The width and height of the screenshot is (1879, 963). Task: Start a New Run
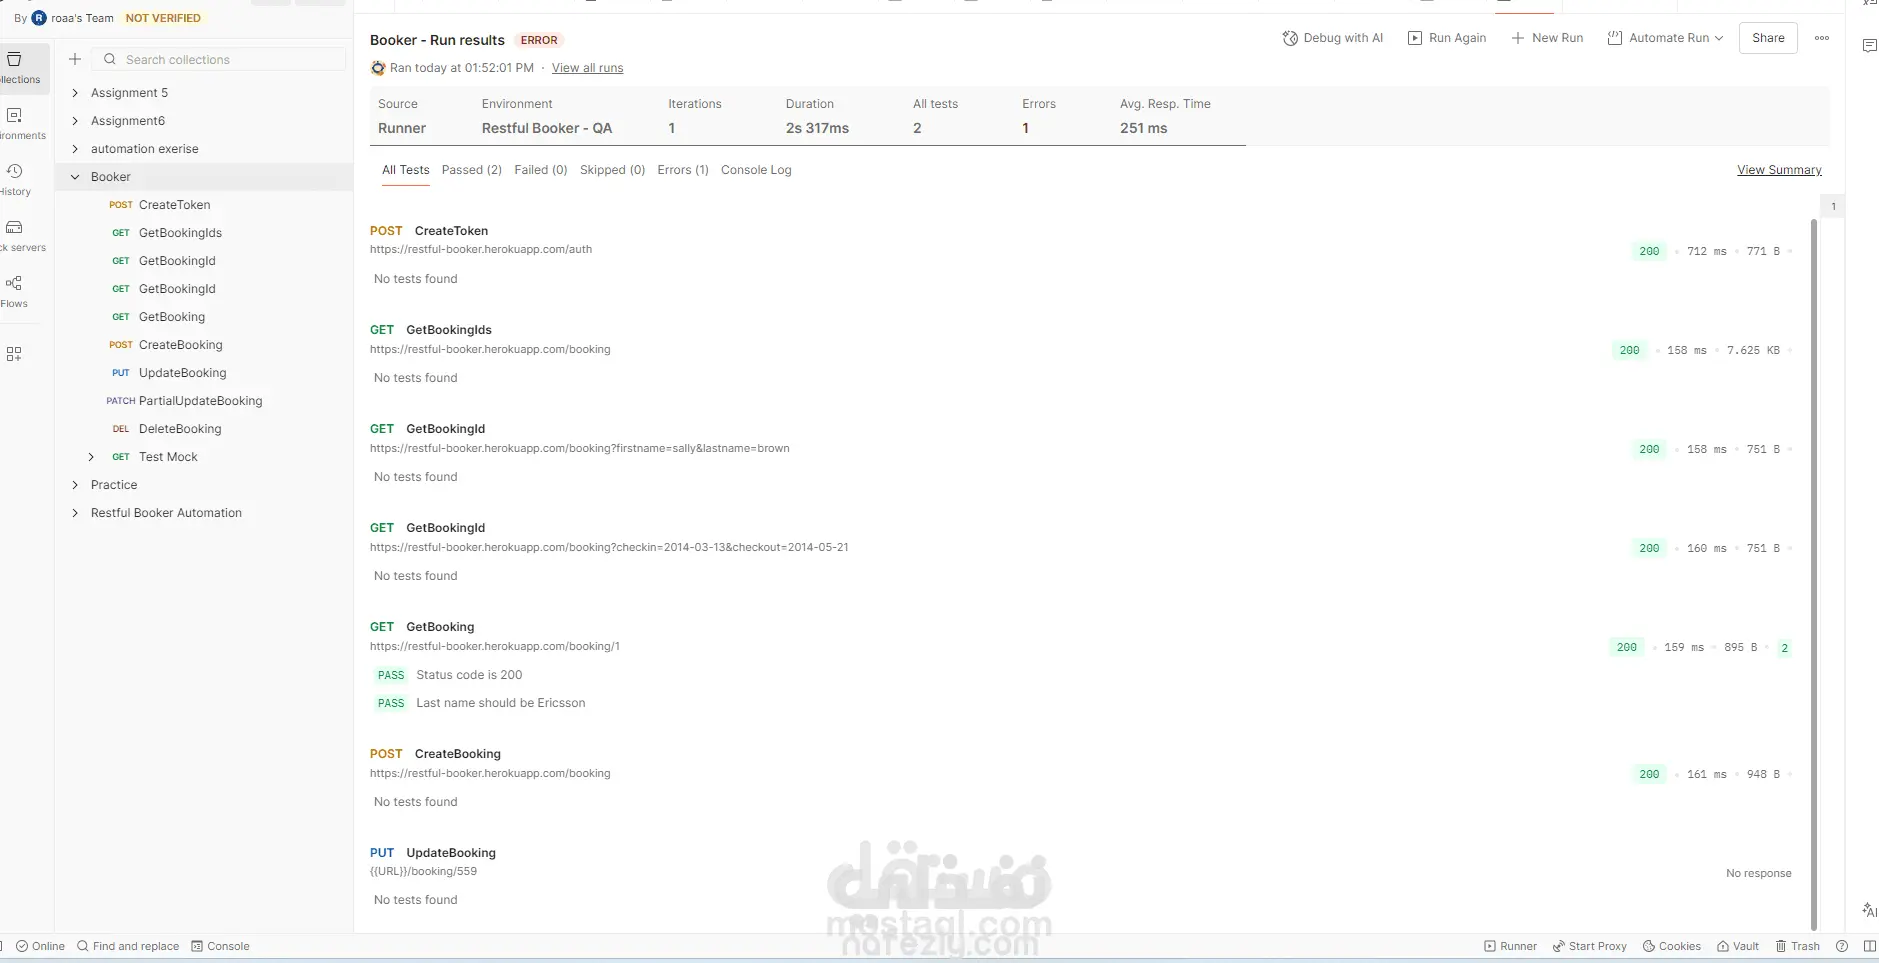[x=1547, y=38]
